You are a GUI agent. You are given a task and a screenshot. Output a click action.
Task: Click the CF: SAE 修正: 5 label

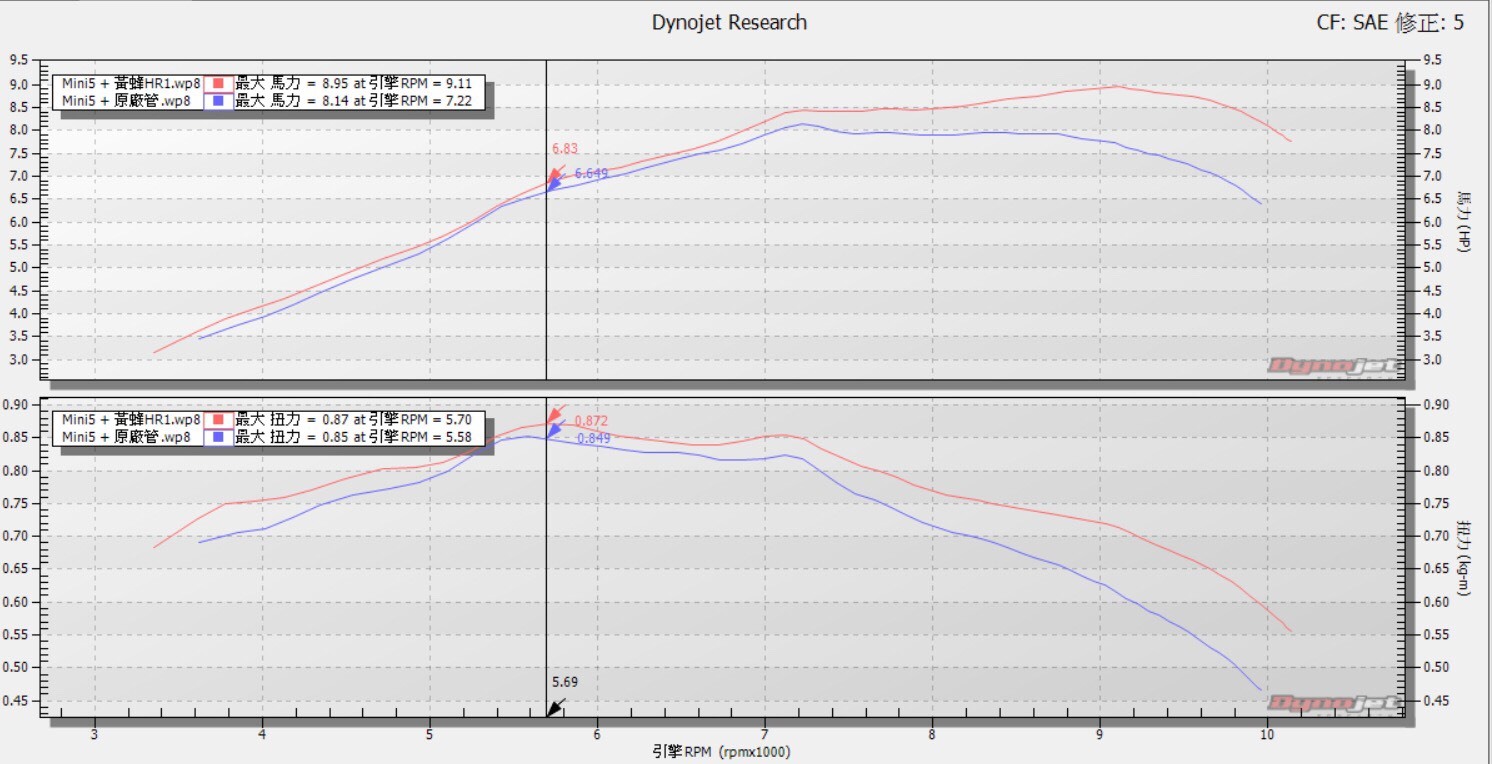(1390, 22)
